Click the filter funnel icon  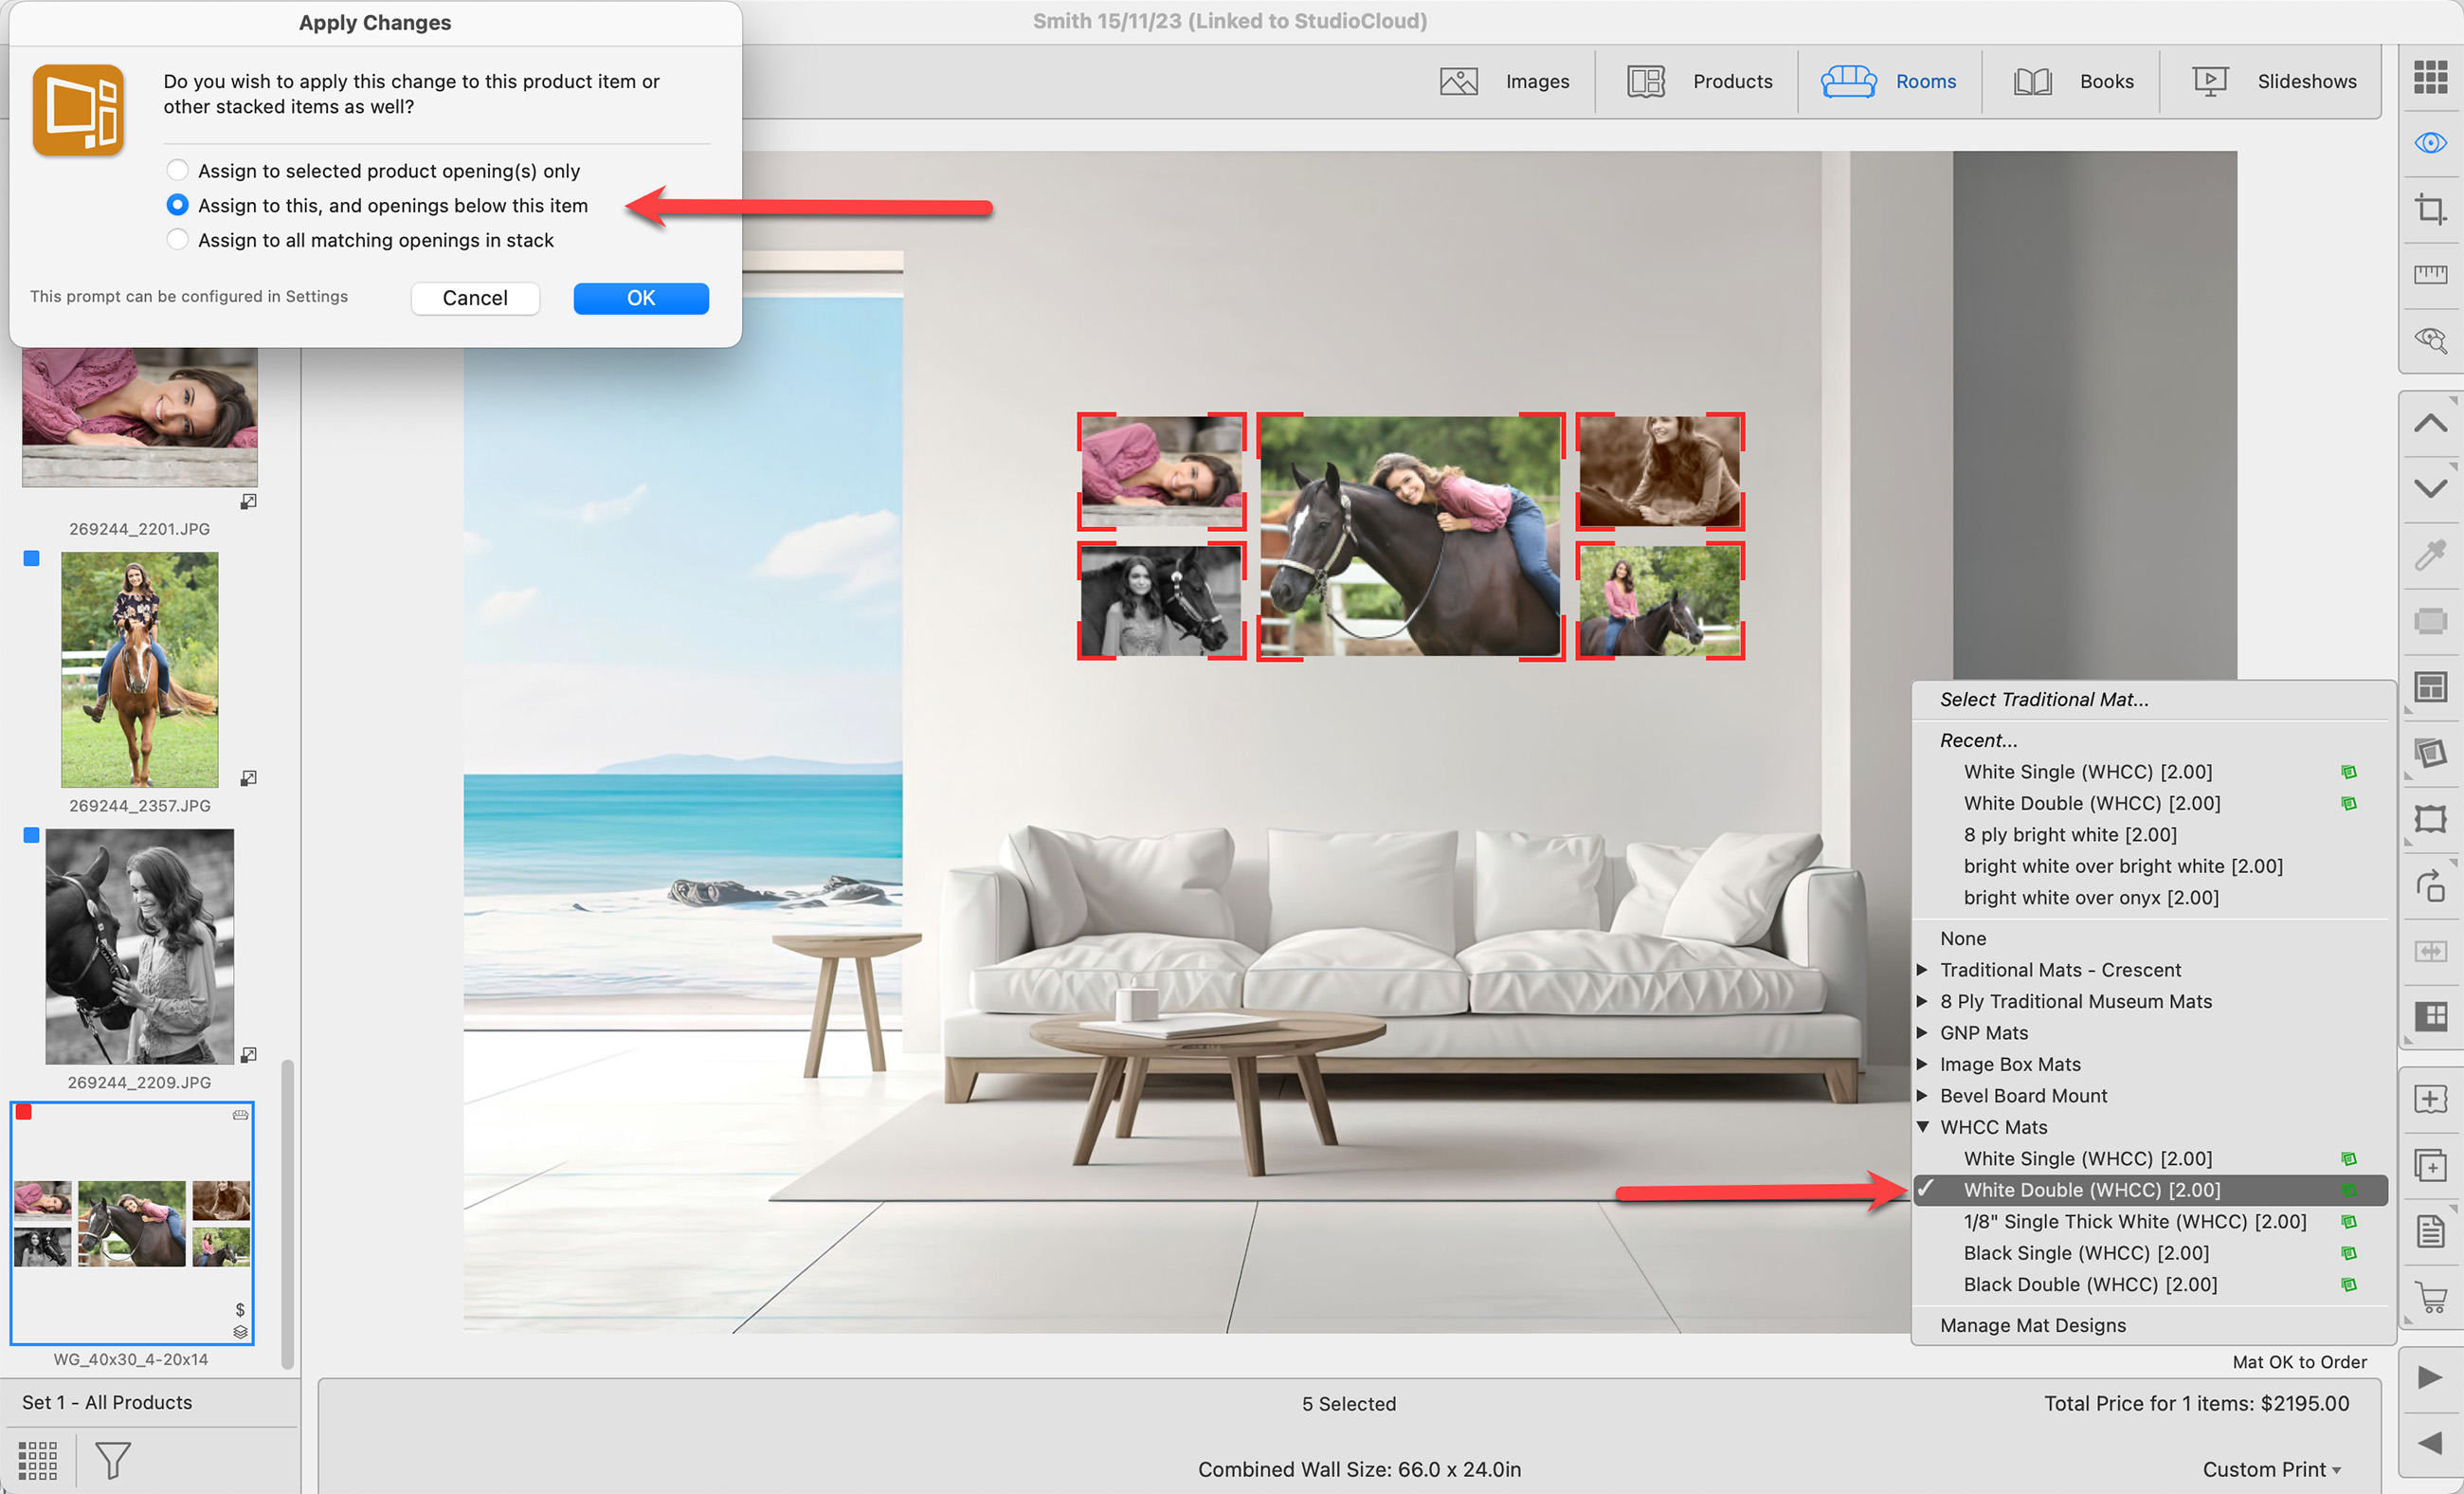point(113,1460)
